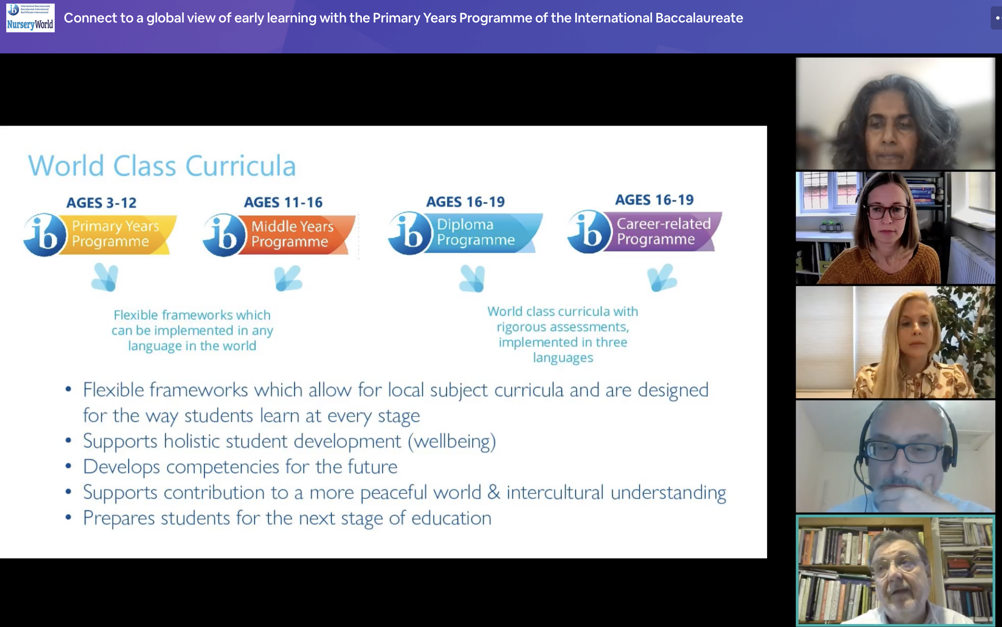Select the Primary Years Programme logo

(x=100, y=234)
